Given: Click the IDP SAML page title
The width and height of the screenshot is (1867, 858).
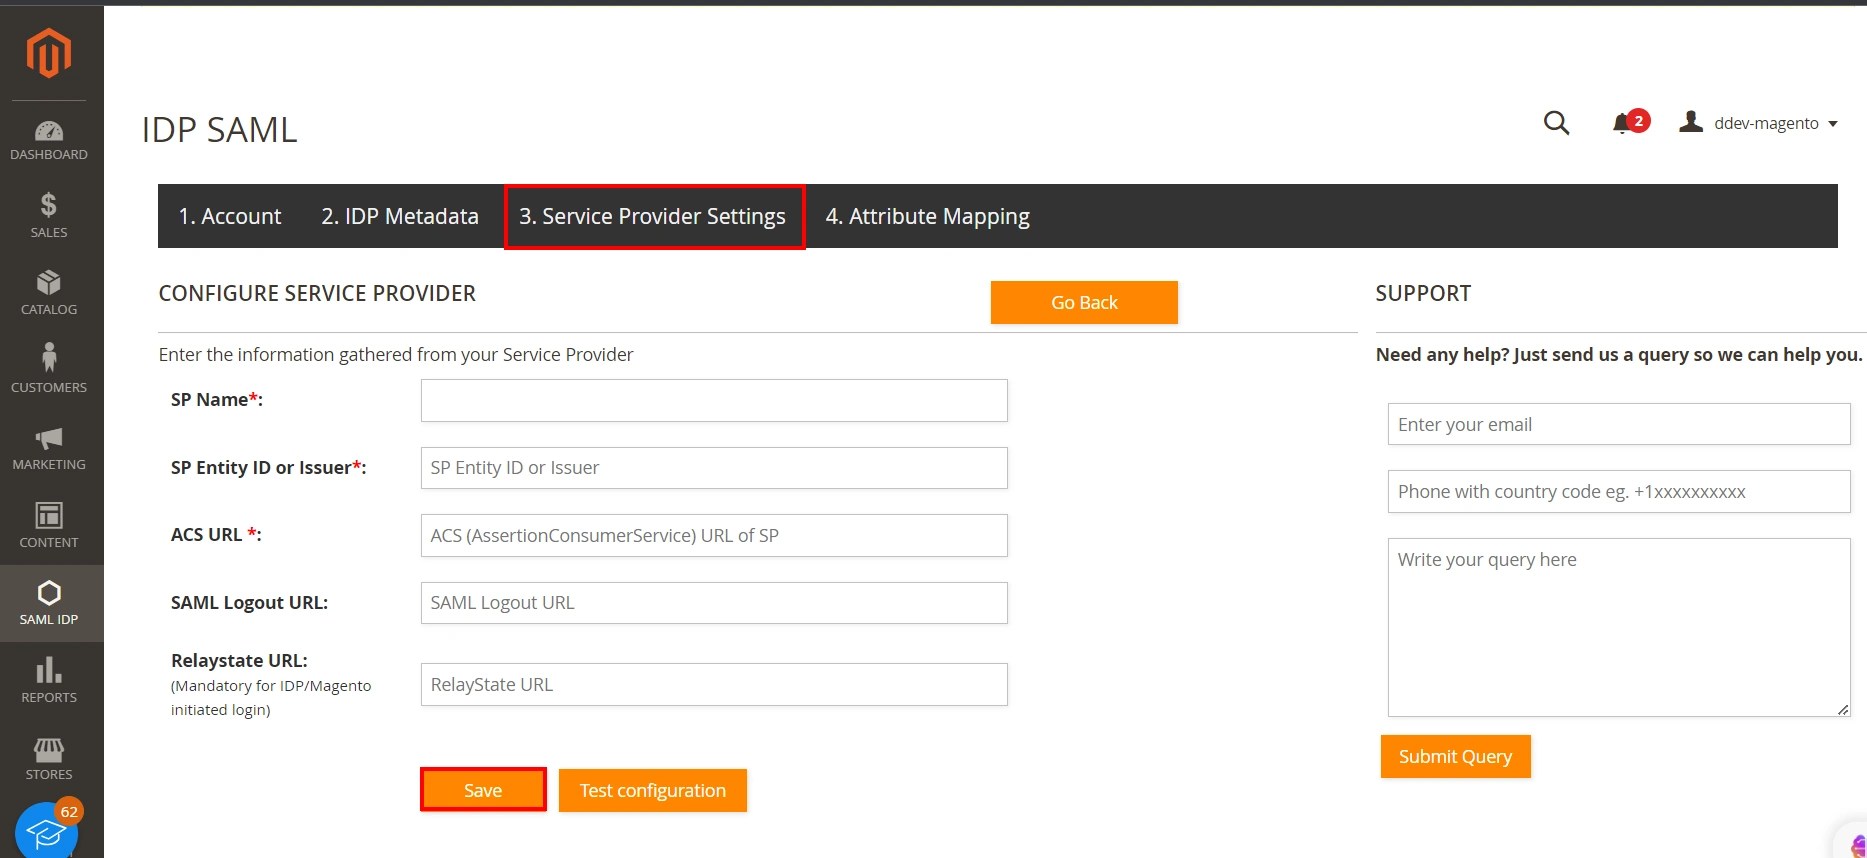Looking at the screenshot, I should pyautogui.click(x=220, y=130).
